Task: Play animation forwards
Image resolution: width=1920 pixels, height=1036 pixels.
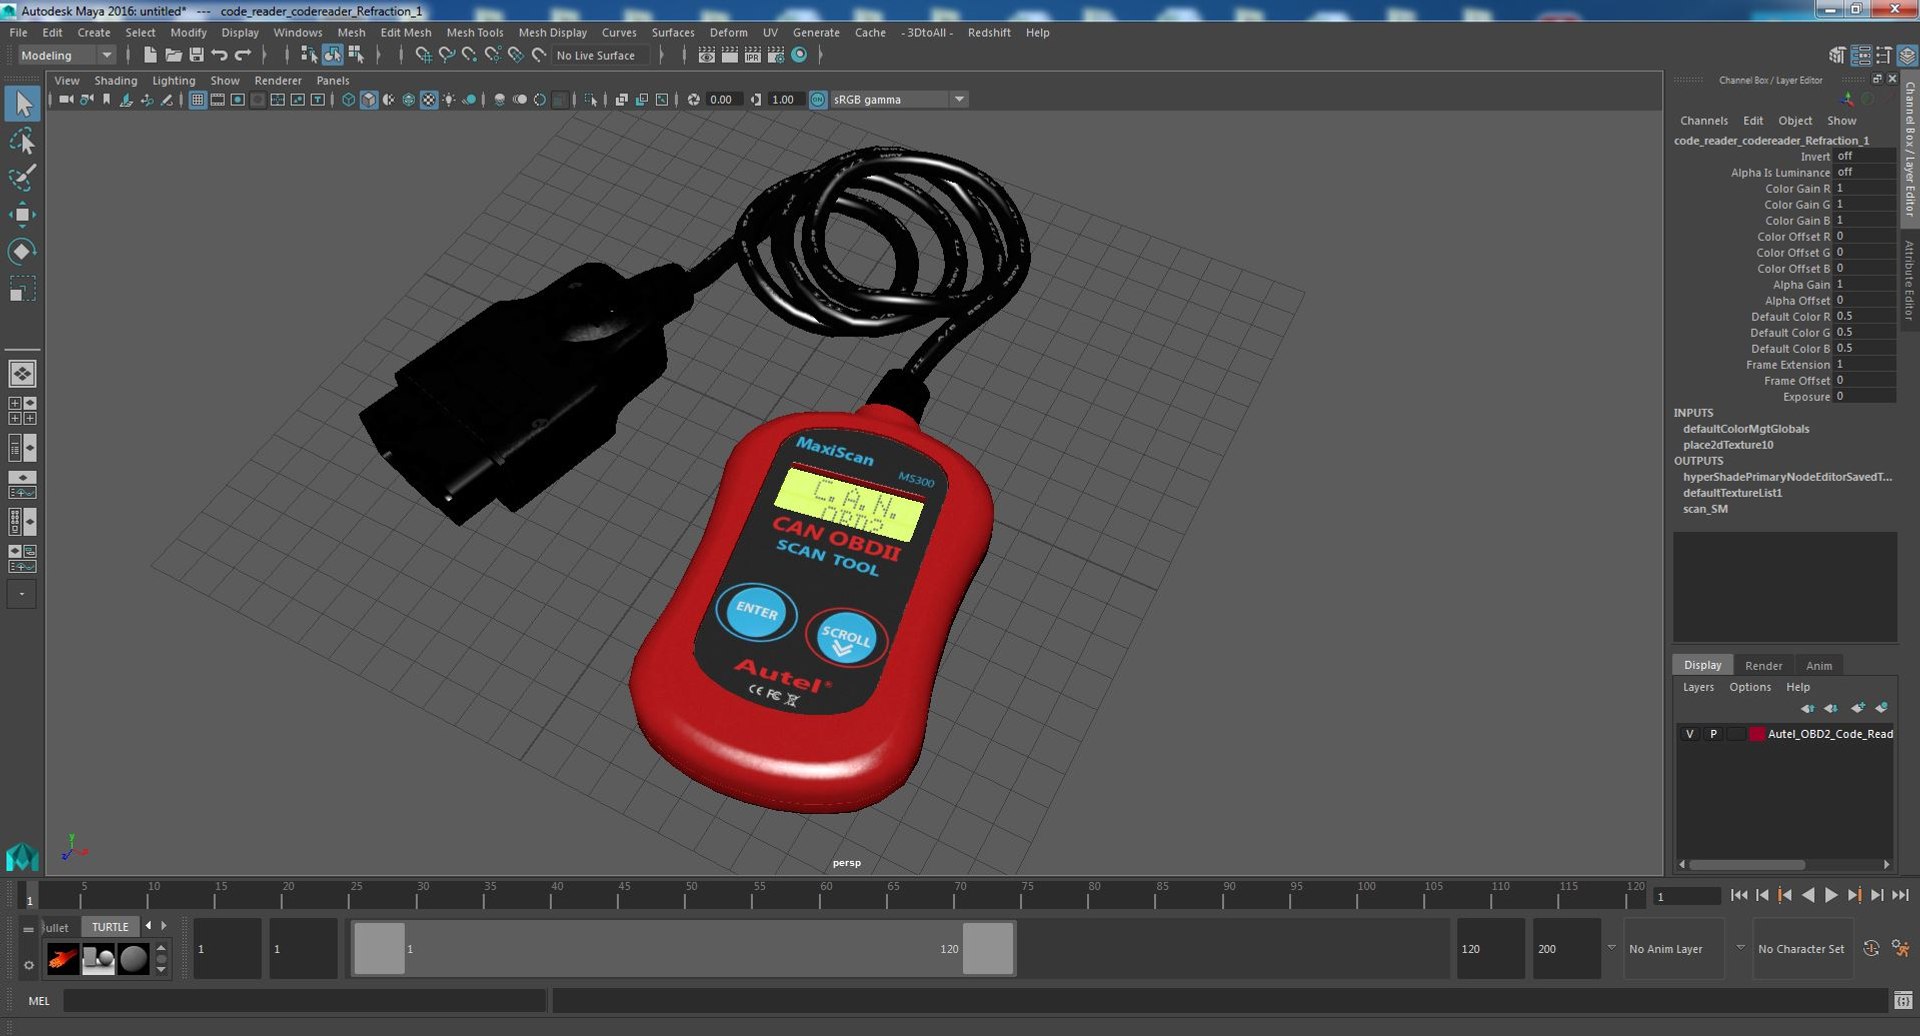Action: click(1831, 895)
